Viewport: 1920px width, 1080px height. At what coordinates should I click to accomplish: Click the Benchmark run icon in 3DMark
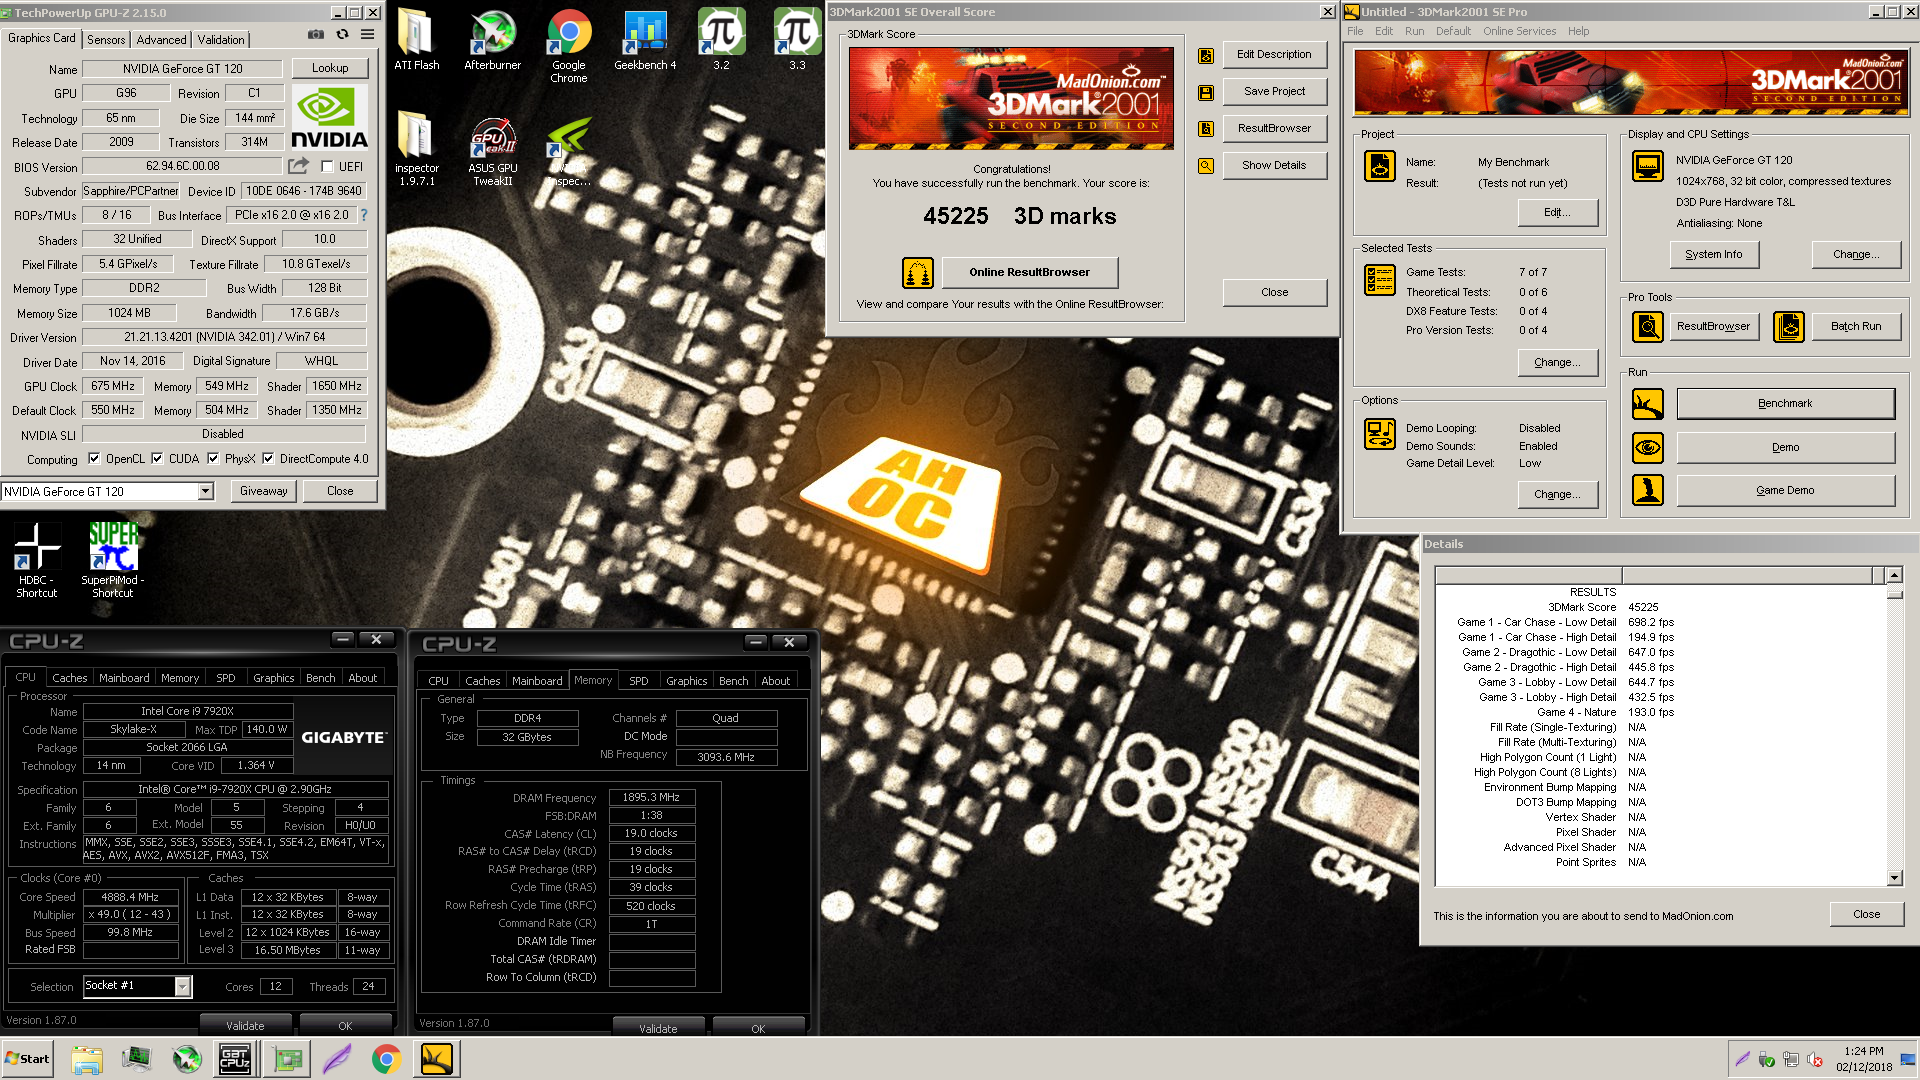pos(1647,404)
